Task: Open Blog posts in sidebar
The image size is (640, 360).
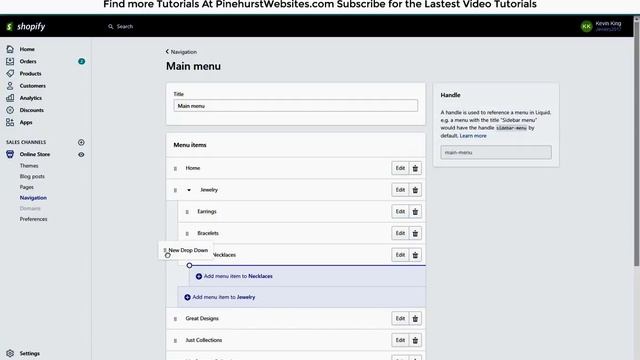Action: [x=32, y=176]
